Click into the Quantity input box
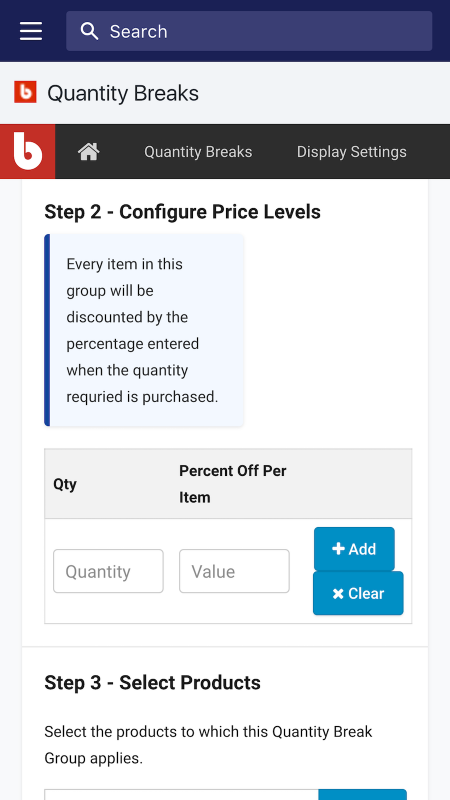This screenshot has height=800, width=450. tap(108, 571)
